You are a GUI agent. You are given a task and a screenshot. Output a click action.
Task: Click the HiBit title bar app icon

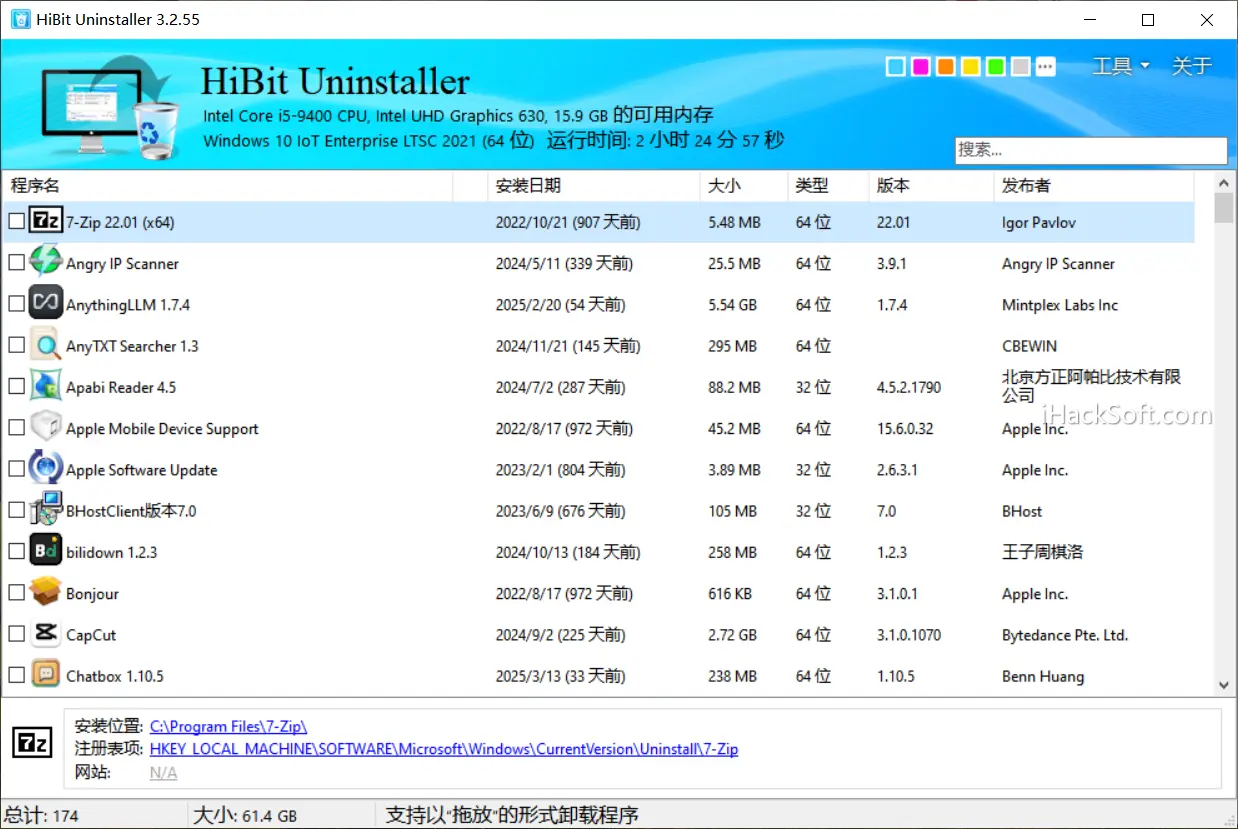click(x=20, y=19)
